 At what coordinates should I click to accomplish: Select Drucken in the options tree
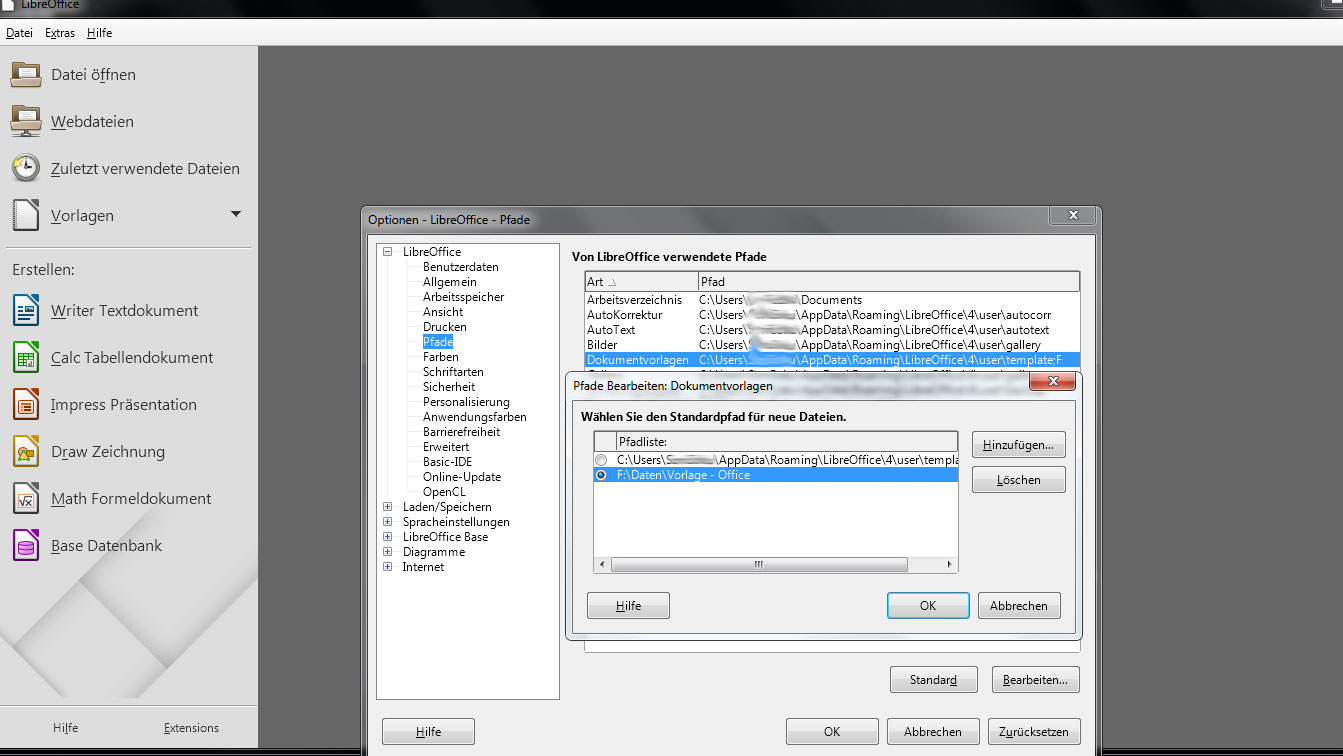pyautogui.click(x=445, y=327)
